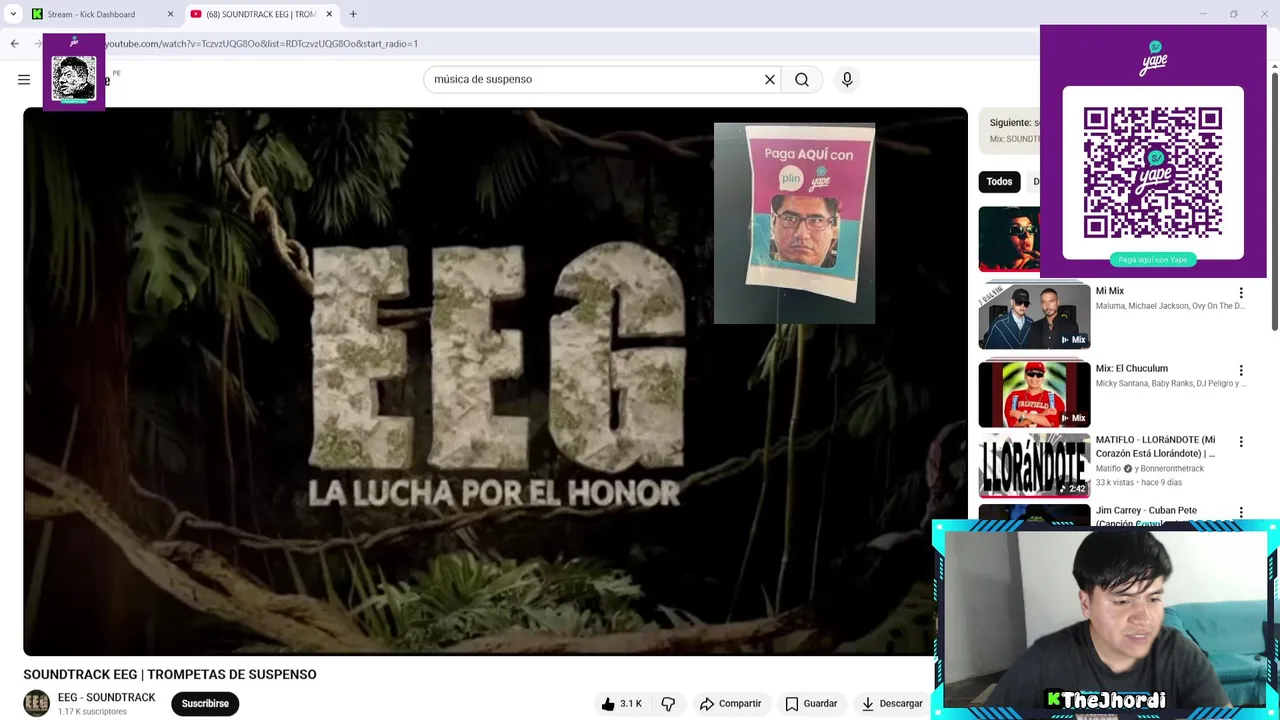The width and height of the screenshot is (1280, 720).
Task: Close the Stream - Kick Dashboard tab
Action: pyautogui.click(x=170, y=14)
